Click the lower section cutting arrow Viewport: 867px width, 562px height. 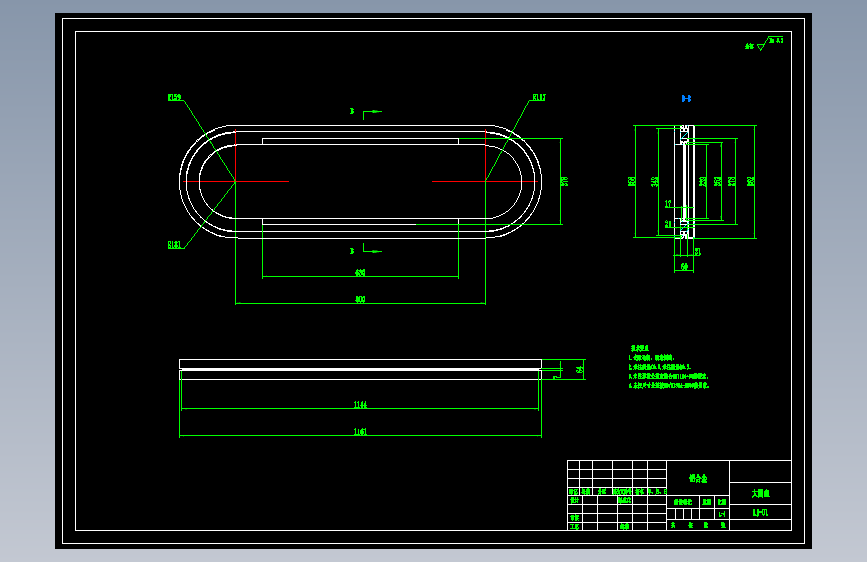click(372, 249)
